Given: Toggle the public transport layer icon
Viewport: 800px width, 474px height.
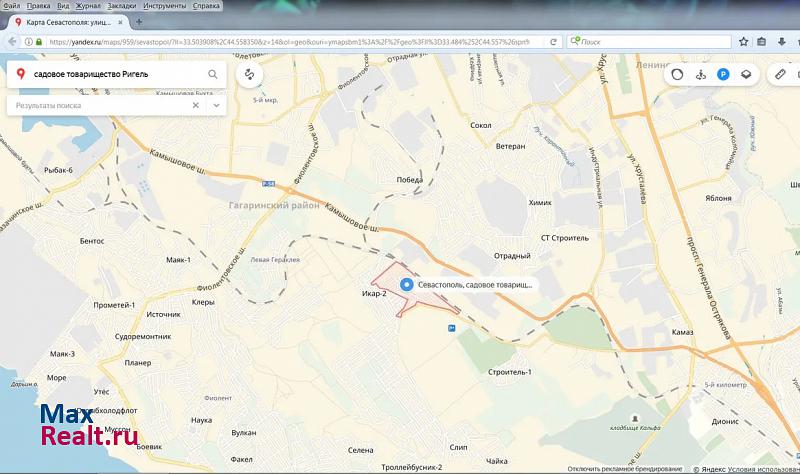Looking at the screenshot, I should click(x=700, y=74).
